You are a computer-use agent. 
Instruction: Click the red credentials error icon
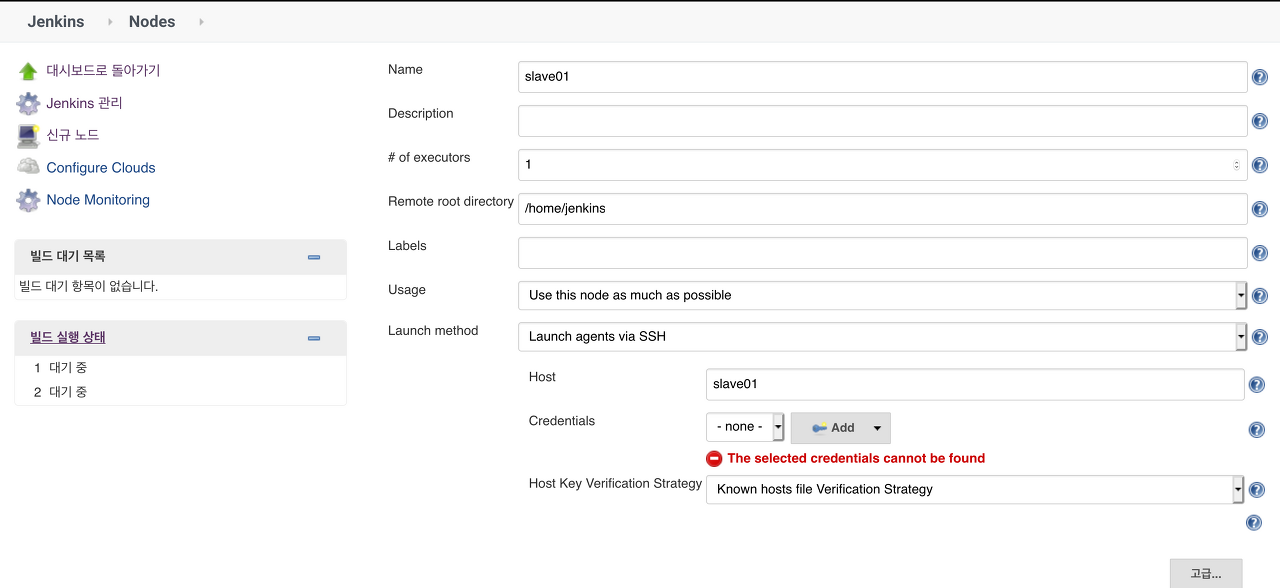click(x=714, y=458)
